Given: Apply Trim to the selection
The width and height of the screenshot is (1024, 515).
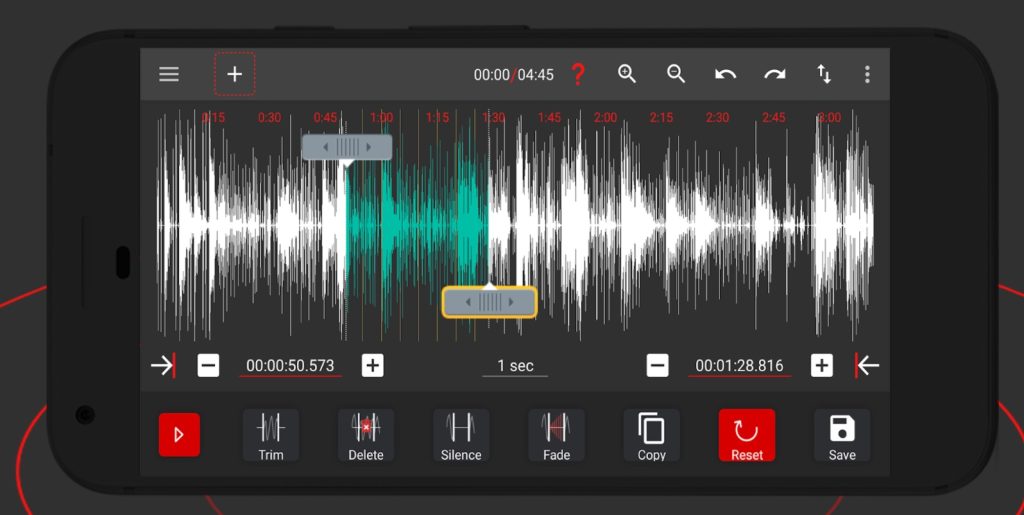Looking at the screenshot, I should (270, 435).
